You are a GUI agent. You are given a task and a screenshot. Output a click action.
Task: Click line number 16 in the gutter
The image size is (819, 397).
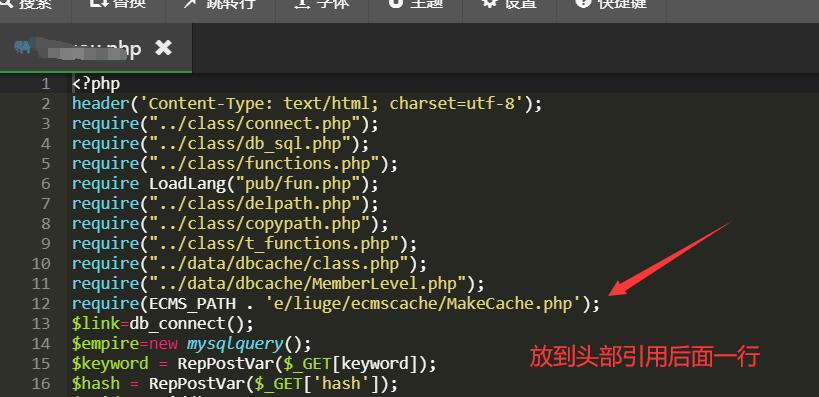point(41,383)
